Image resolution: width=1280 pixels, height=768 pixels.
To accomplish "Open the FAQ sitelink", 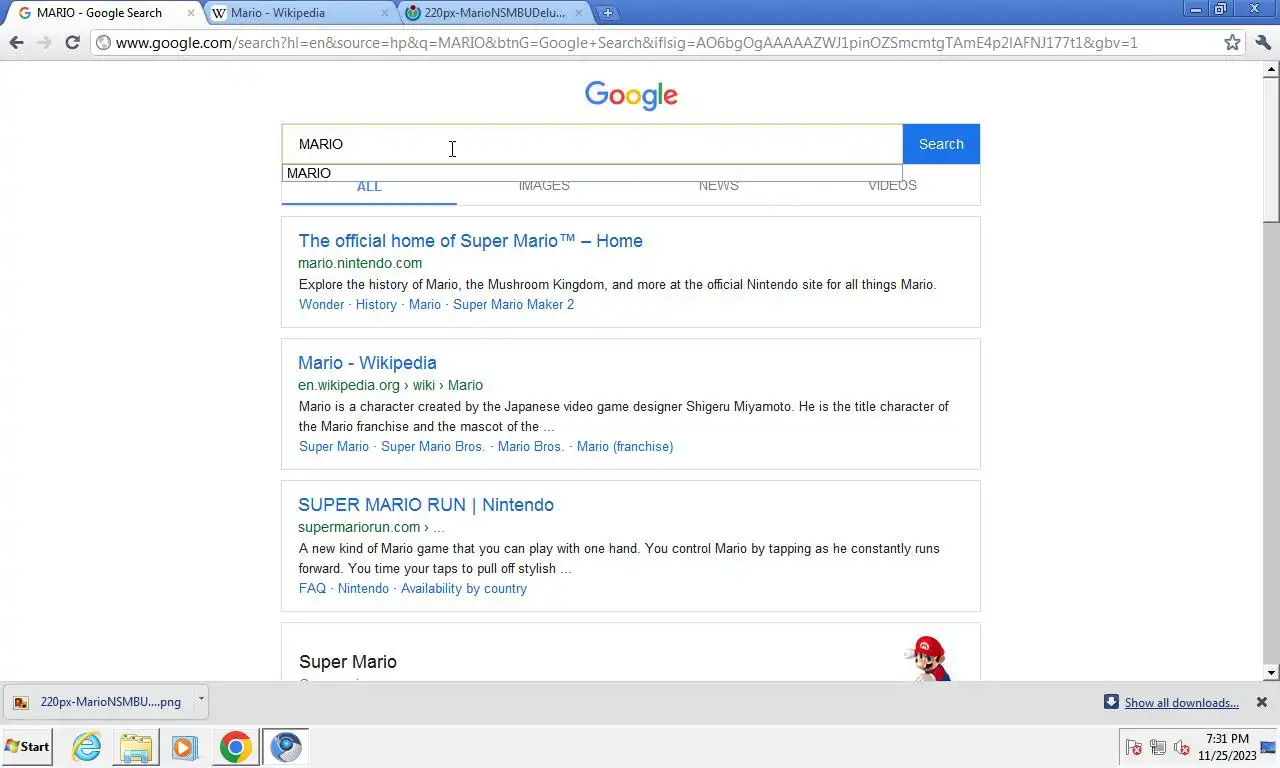I will point(312,588).
